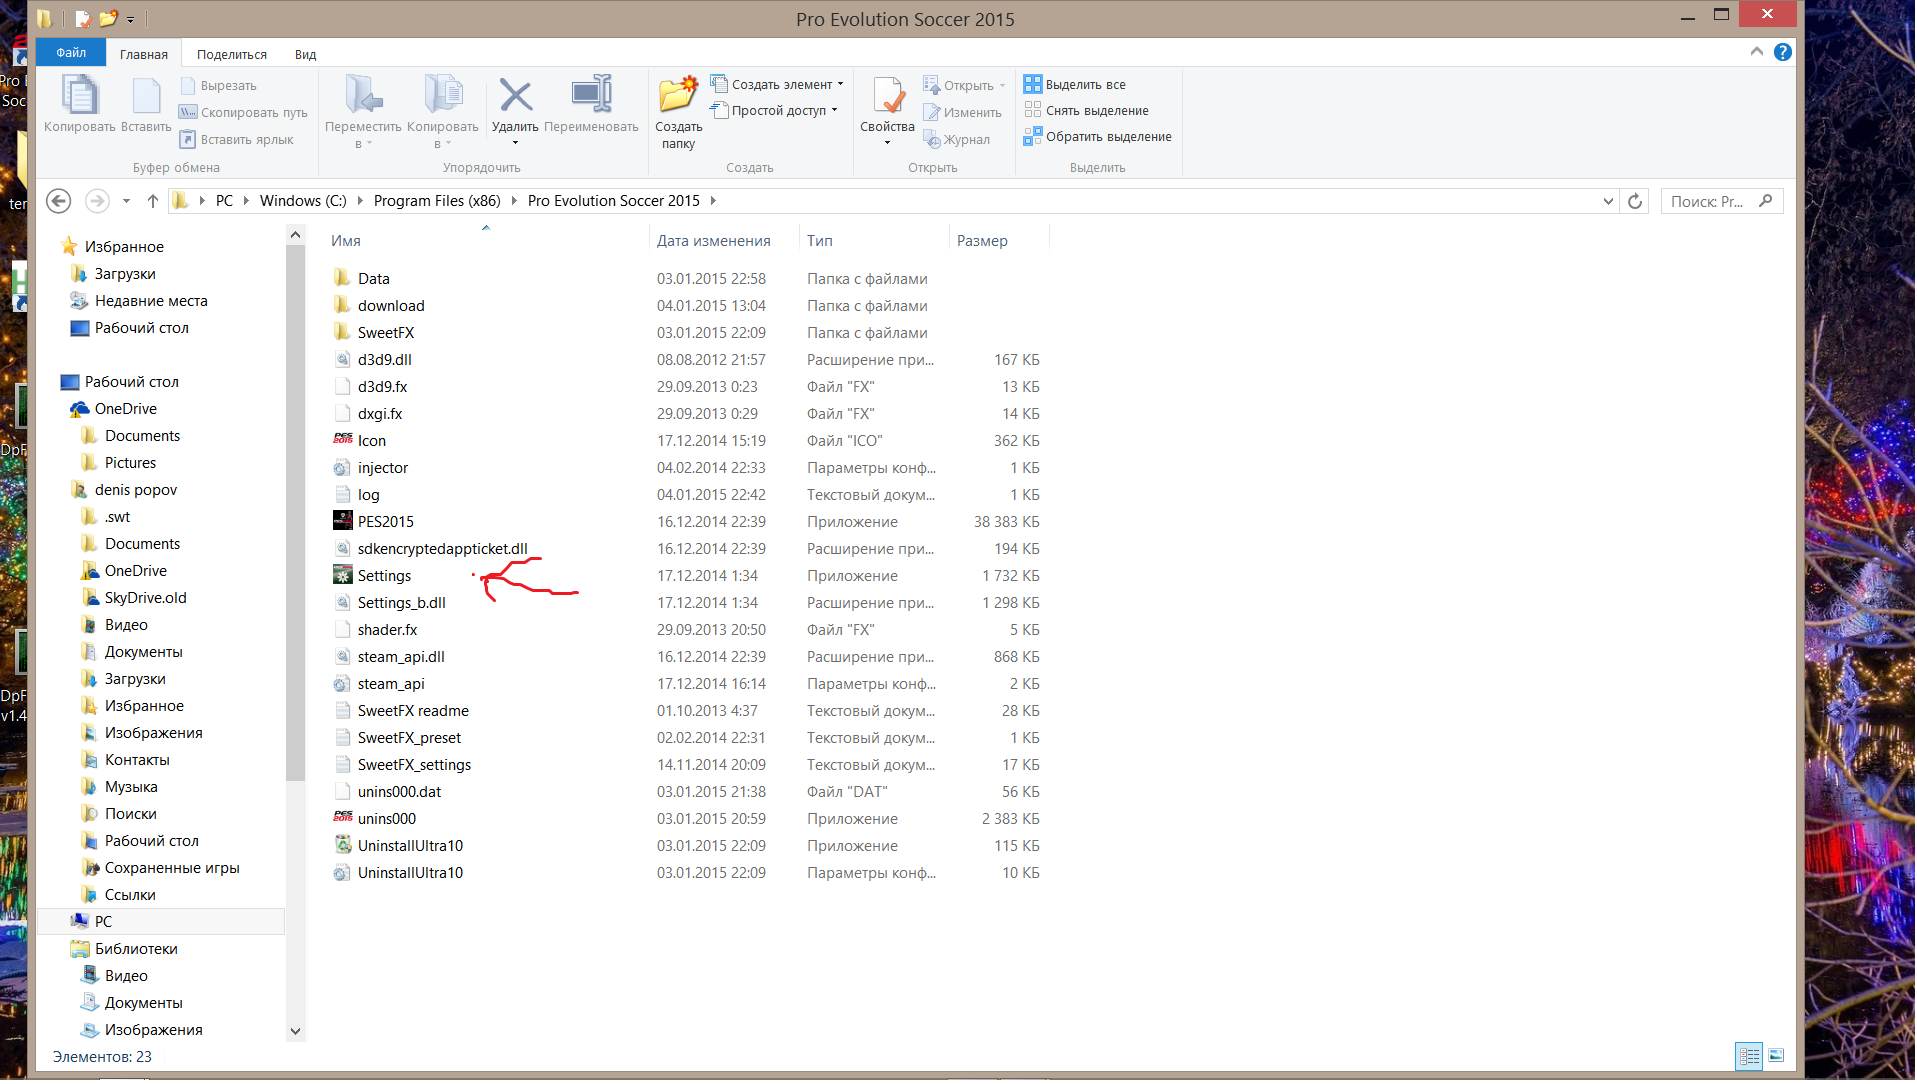Switch to large icons view in status bar
Image resolution: width=1917 pixels, height=1084 pixels.
(x=1776, y=1056)
